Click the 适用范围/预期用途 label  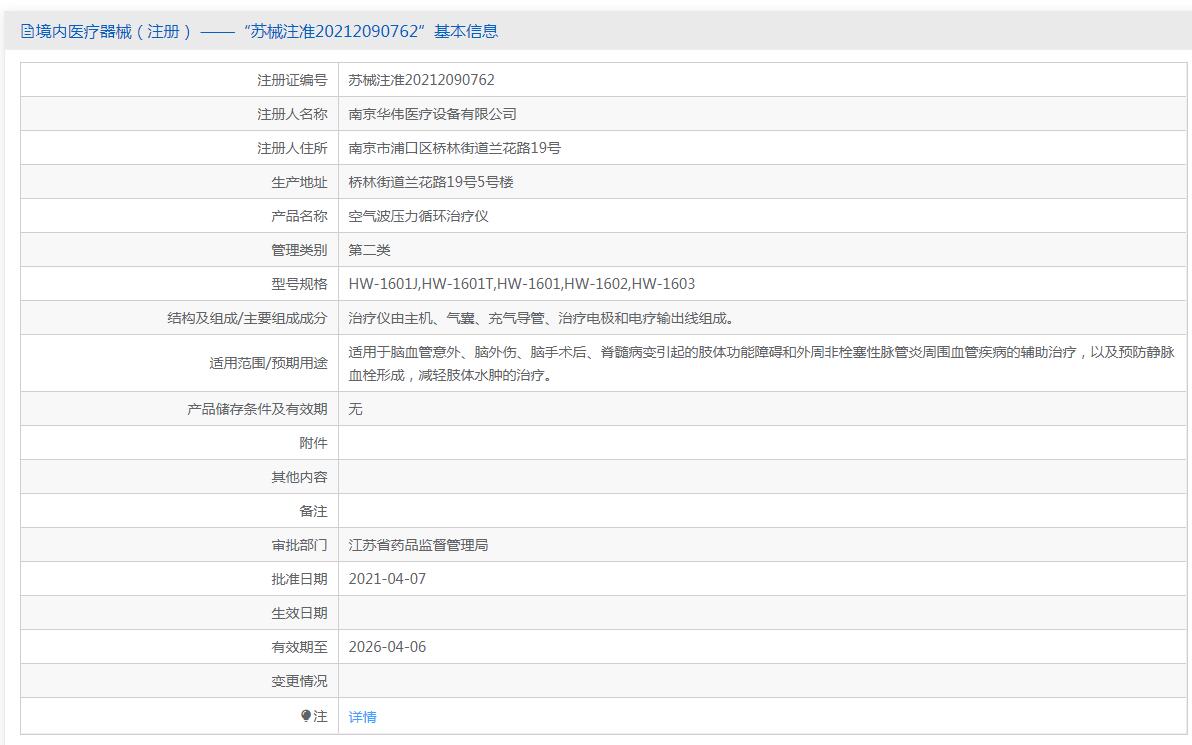point(268,363)
